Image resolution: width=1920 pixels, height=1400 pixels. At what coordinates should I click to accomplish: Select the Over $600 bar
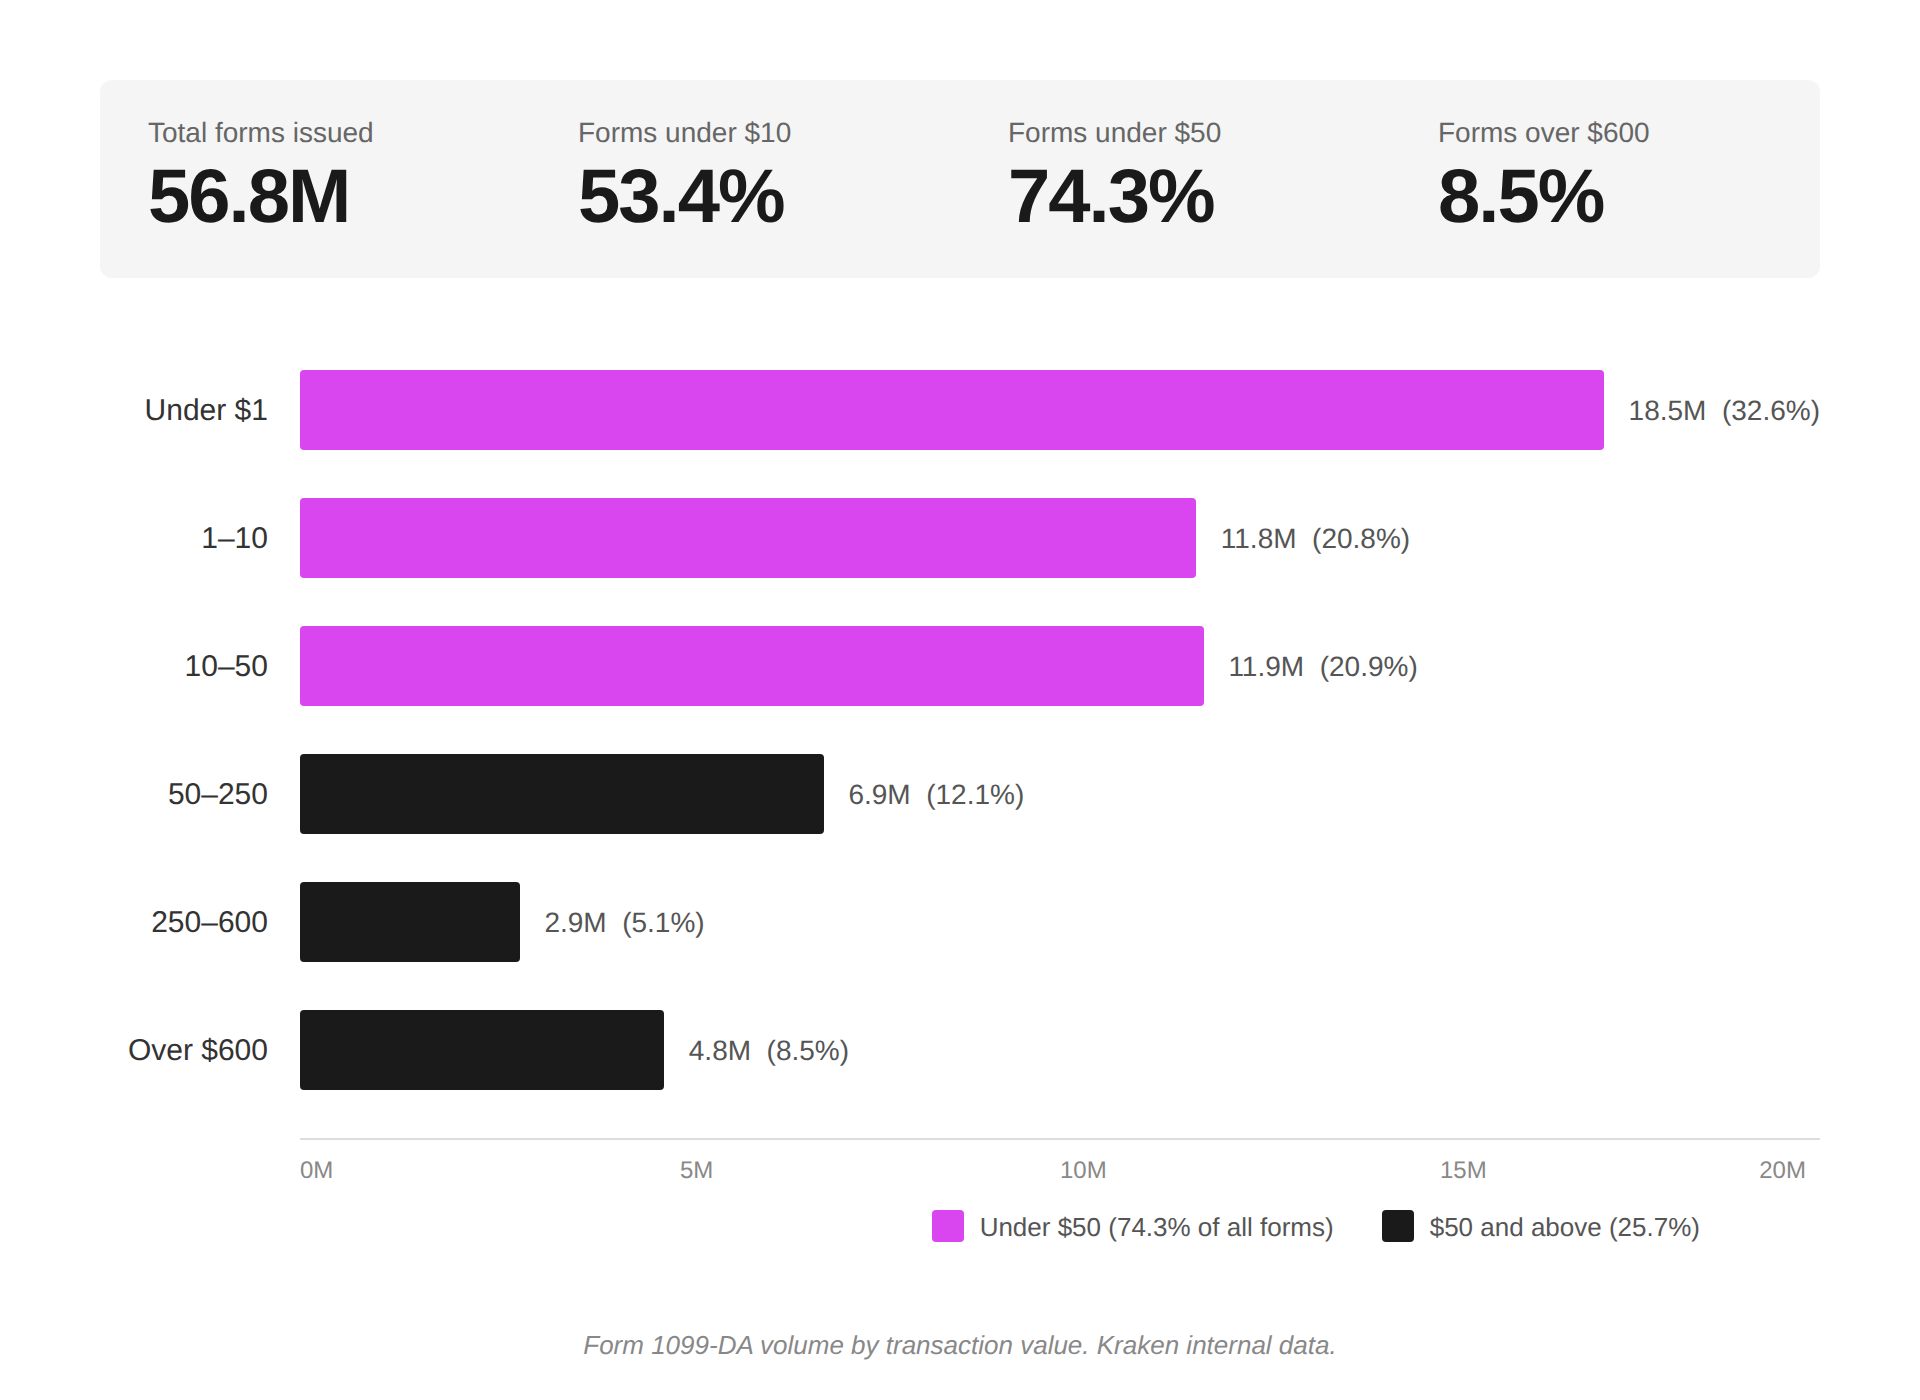[x=481, y=1050]
